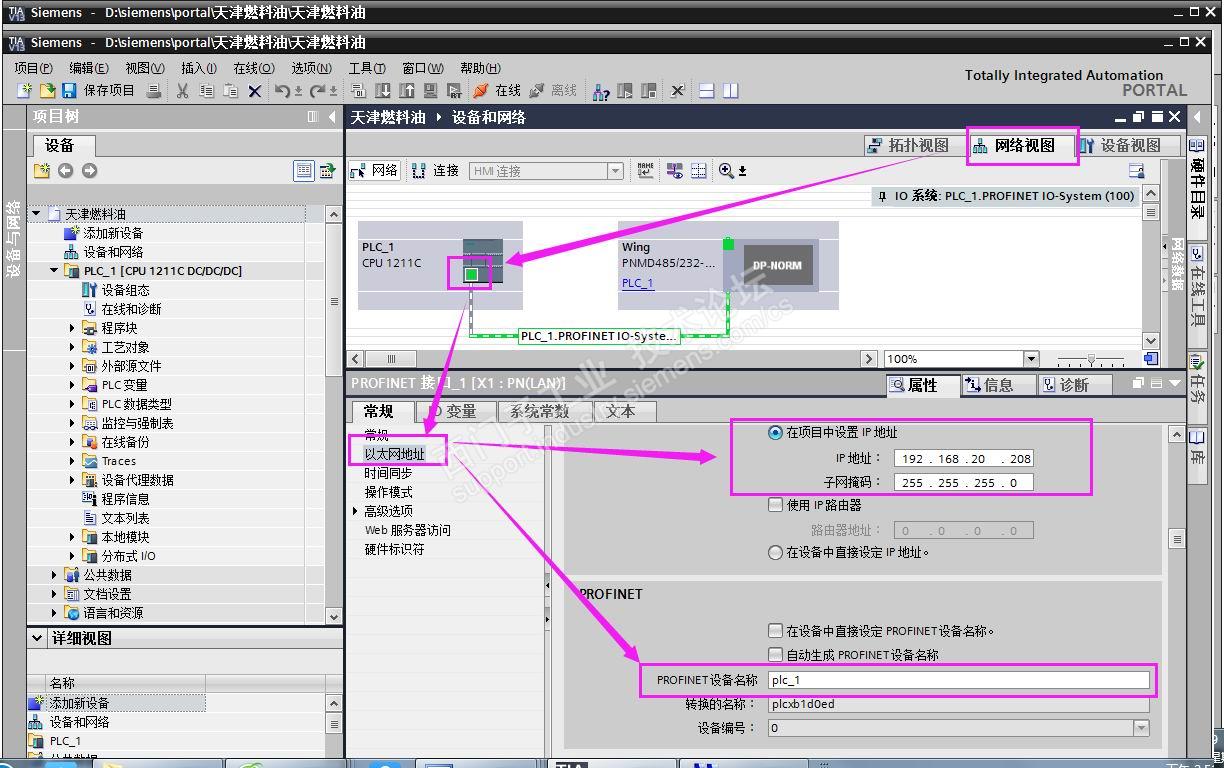Collapse the 项目树 panel with left arrow
The image size is (1224, 768).
332,117
